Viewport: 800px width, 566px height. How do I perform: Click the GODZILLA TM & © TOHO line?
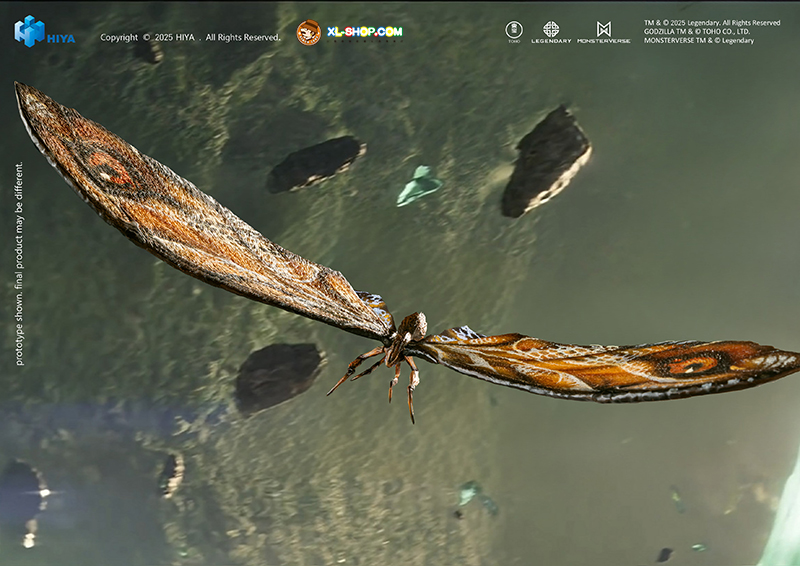698,31
